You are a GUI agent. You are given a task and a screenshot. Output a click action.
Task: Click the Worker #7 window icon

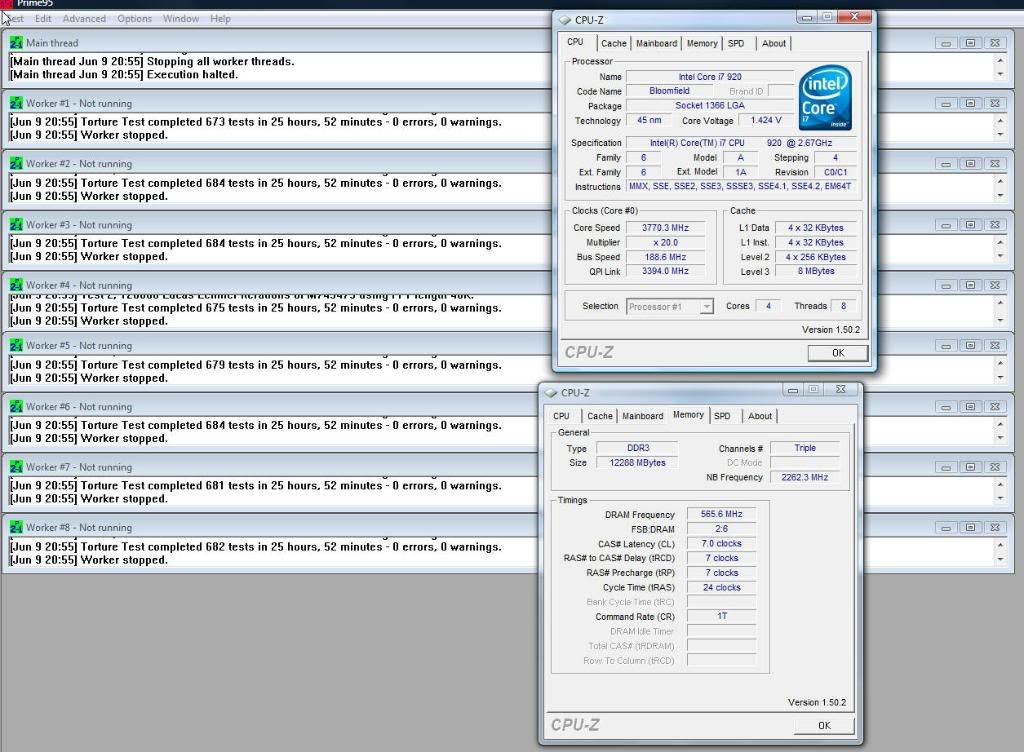(16, 467)
